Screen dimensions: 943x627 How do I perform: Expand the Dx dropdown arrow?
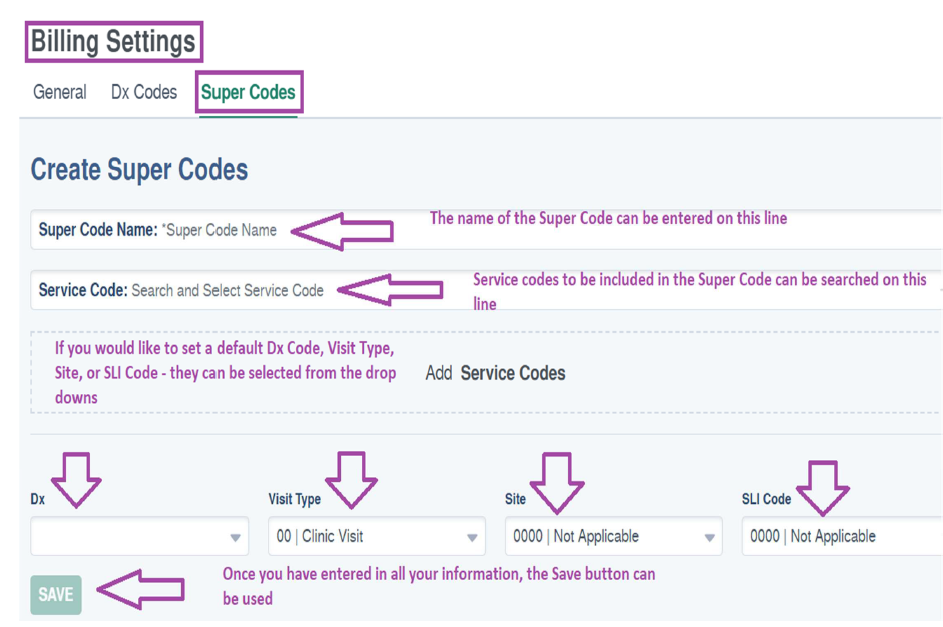tap(235, 537)
